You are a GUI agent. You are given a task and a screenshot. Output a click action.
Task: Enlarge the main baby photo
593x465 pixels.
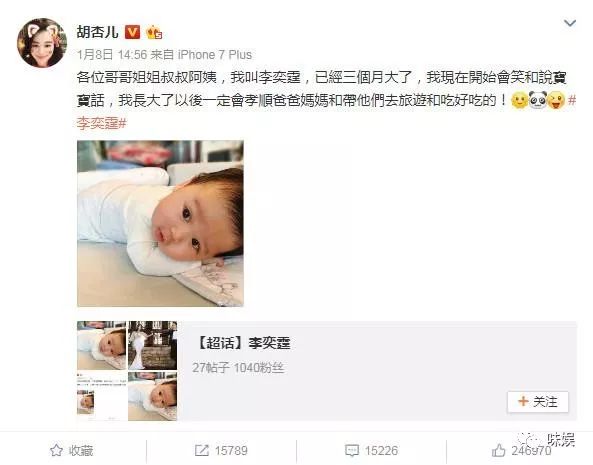click(x=160, y=223)
